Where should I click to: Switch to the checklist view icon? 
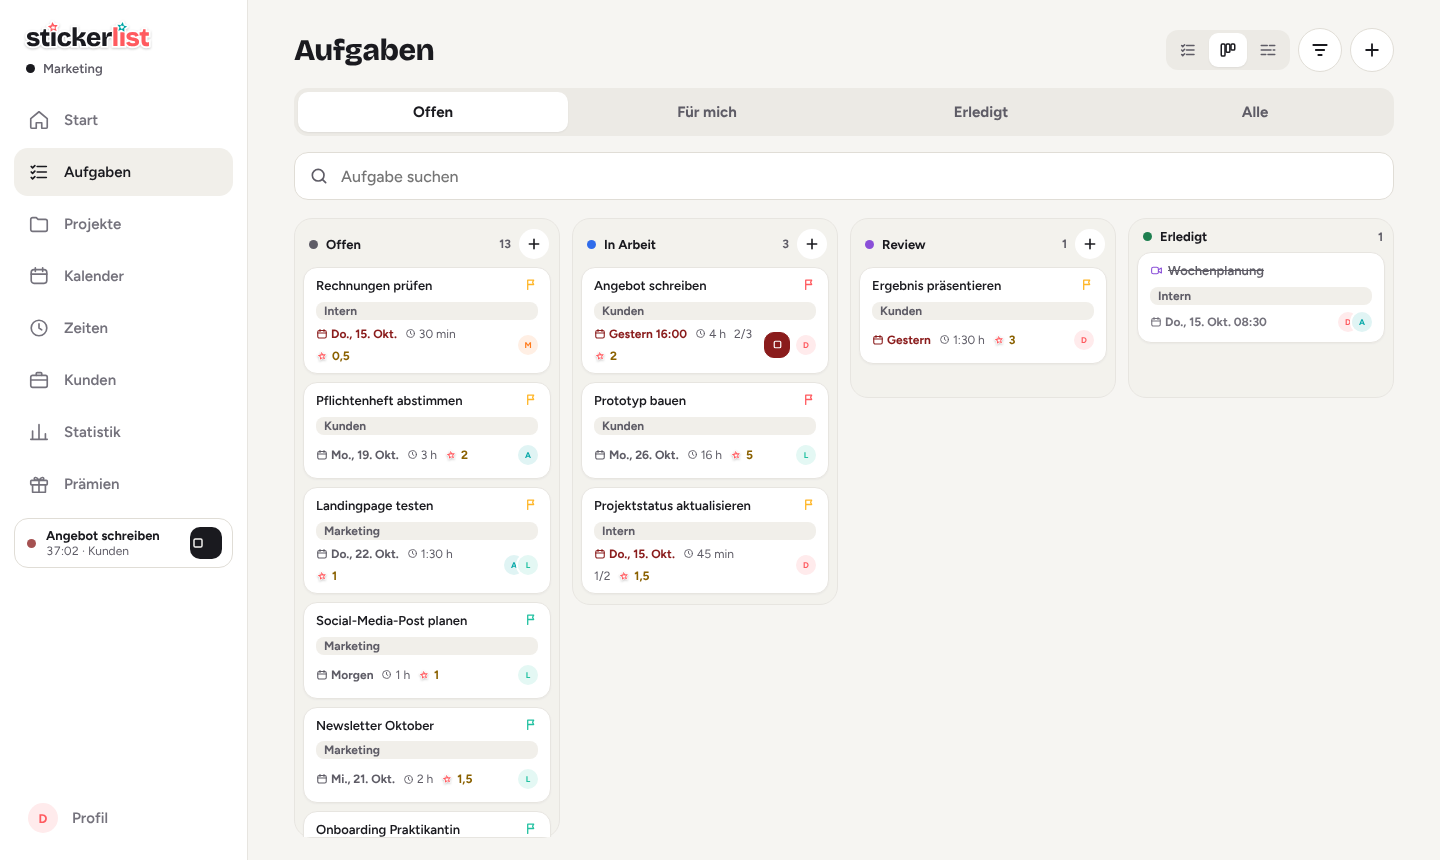point(1188,50)
